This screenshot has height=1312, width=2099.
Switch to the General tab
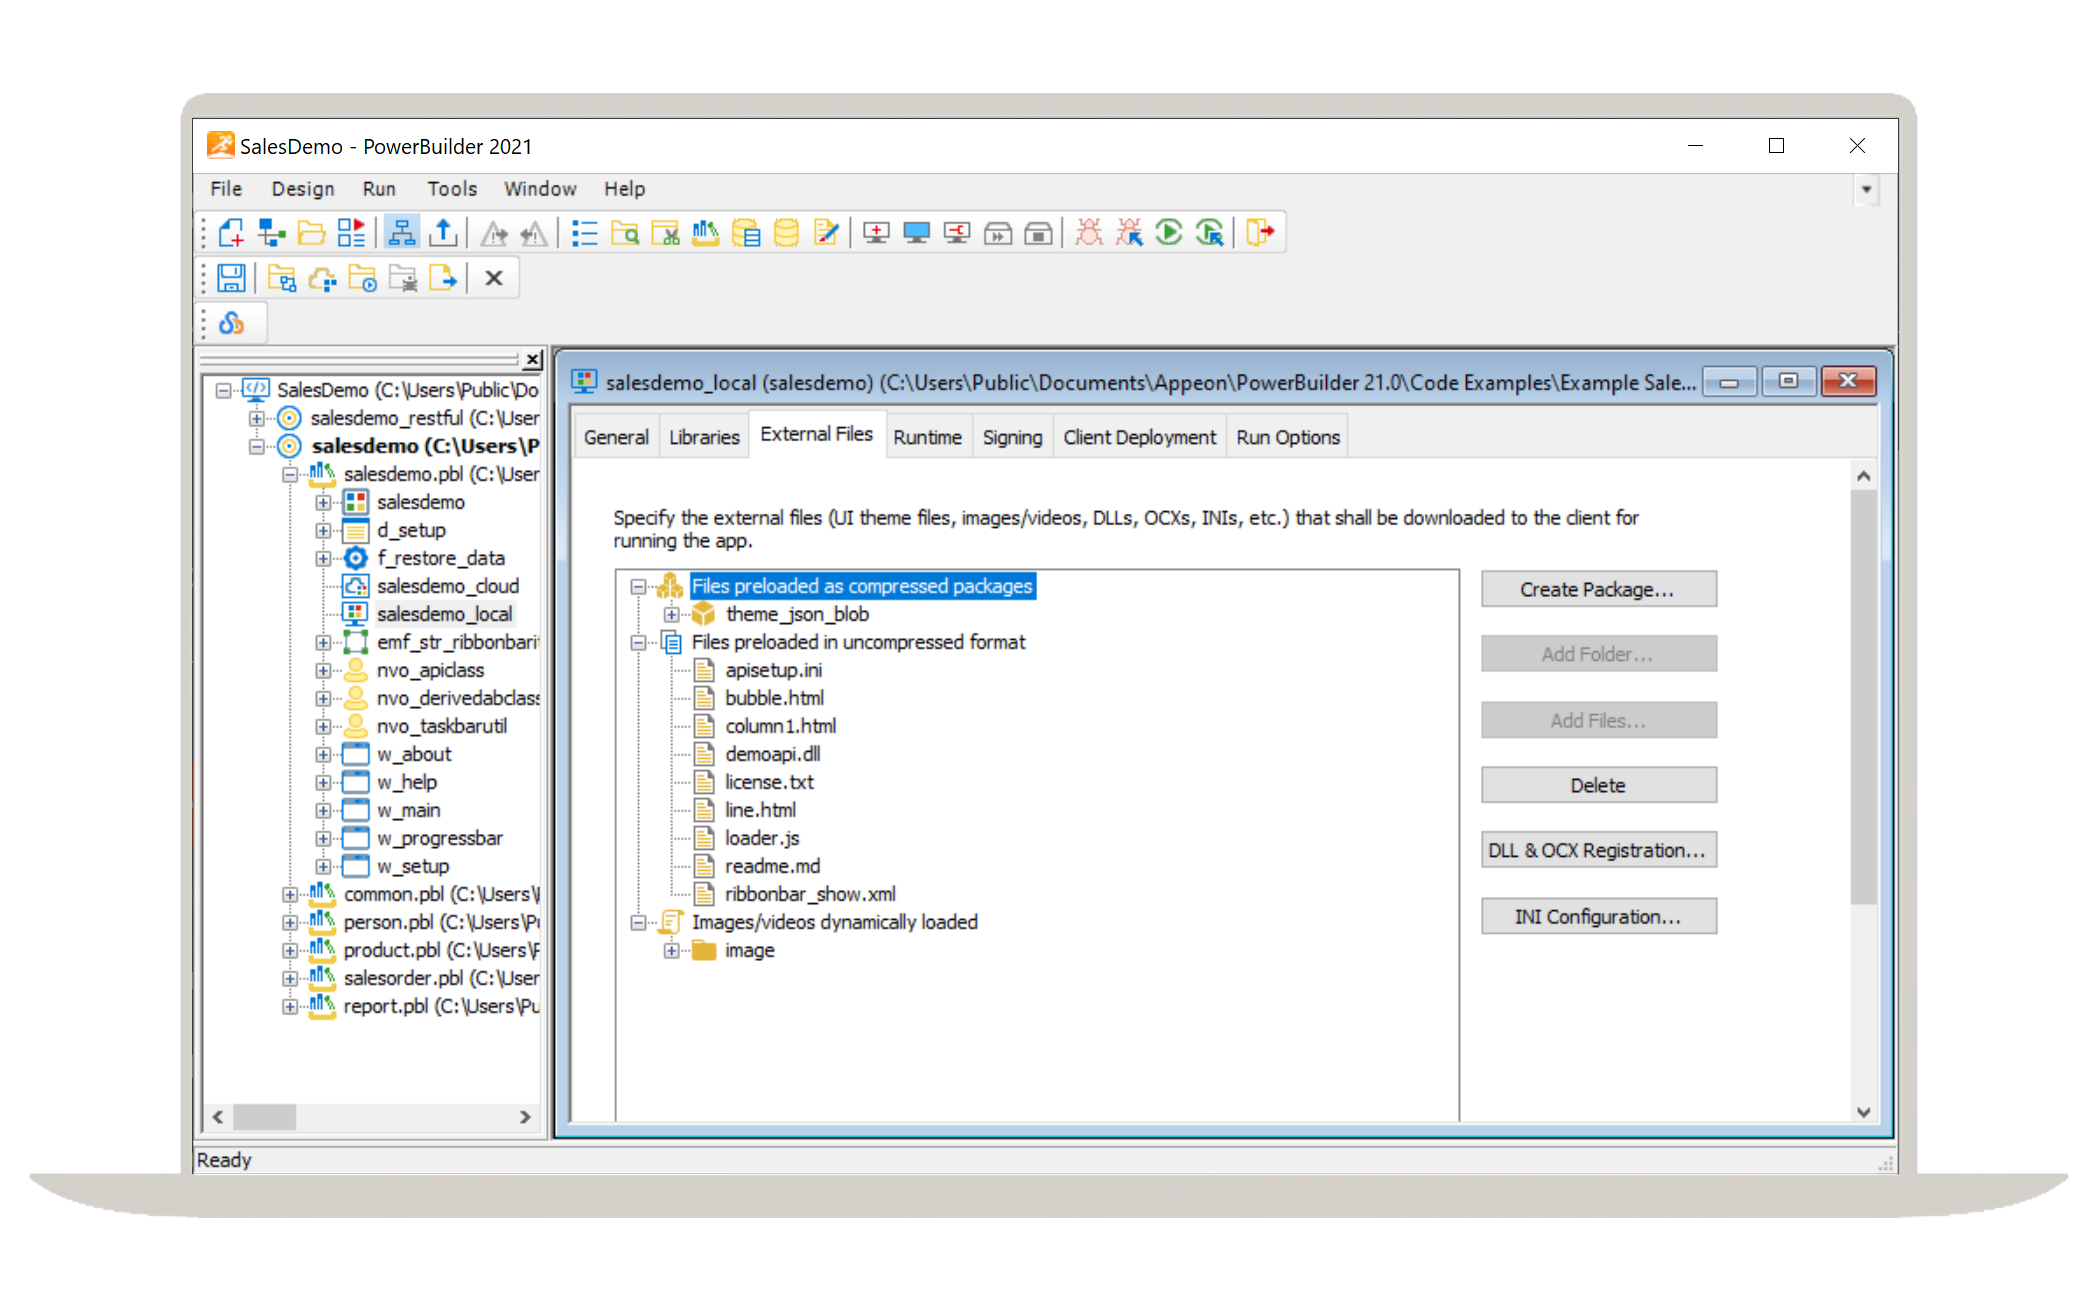[616, 437]
